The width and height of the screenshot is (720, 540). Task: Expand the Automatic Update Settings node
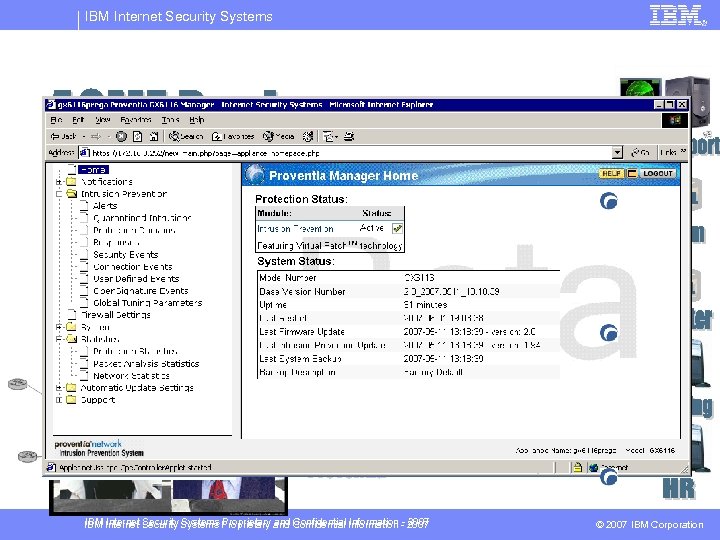click(59, 388)
